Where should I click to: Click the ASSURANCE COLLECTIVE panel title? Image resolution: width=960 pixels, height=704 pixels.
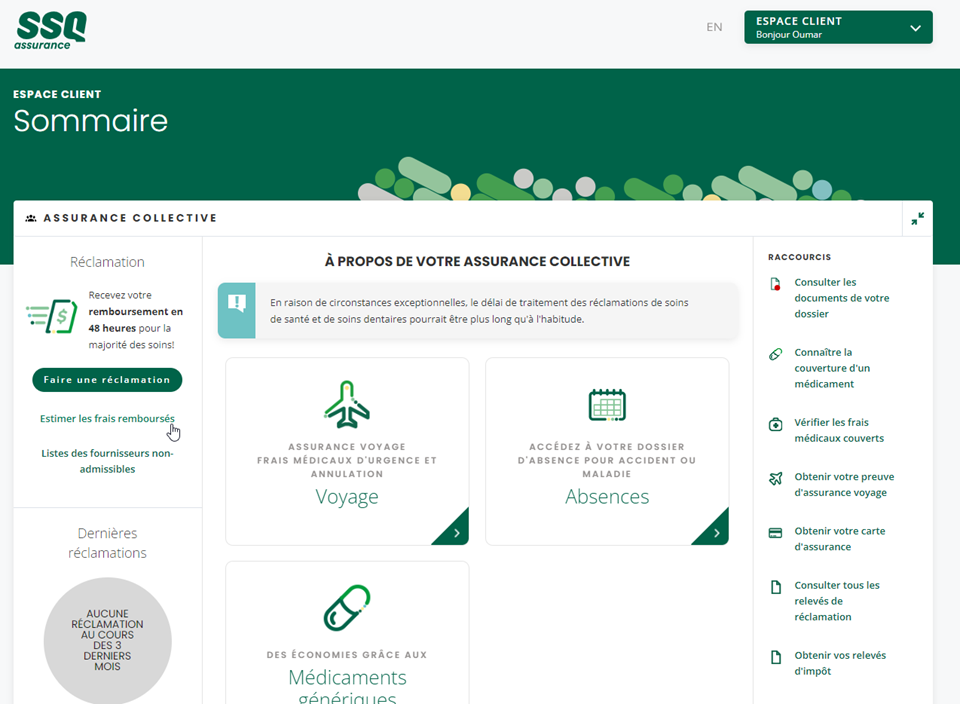click(x=130, y=218)
